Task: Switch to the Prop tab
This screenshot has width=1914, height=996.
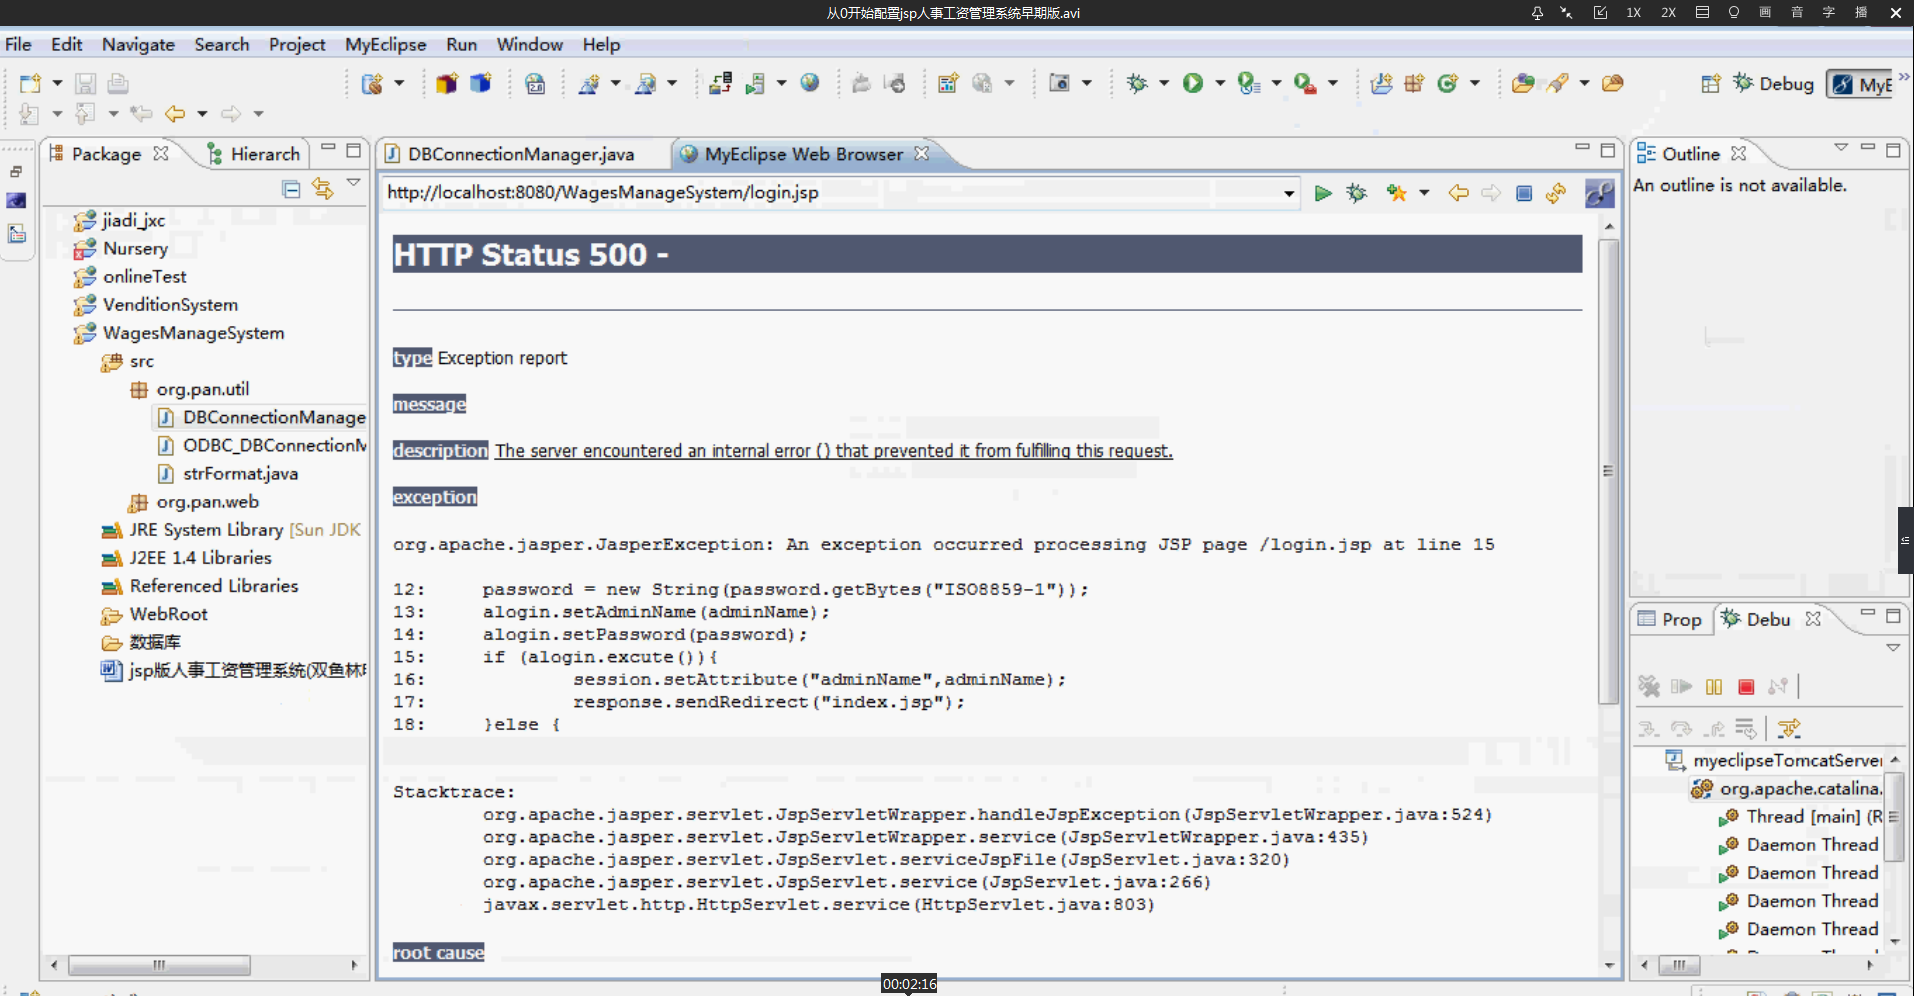Action: 1670,620
